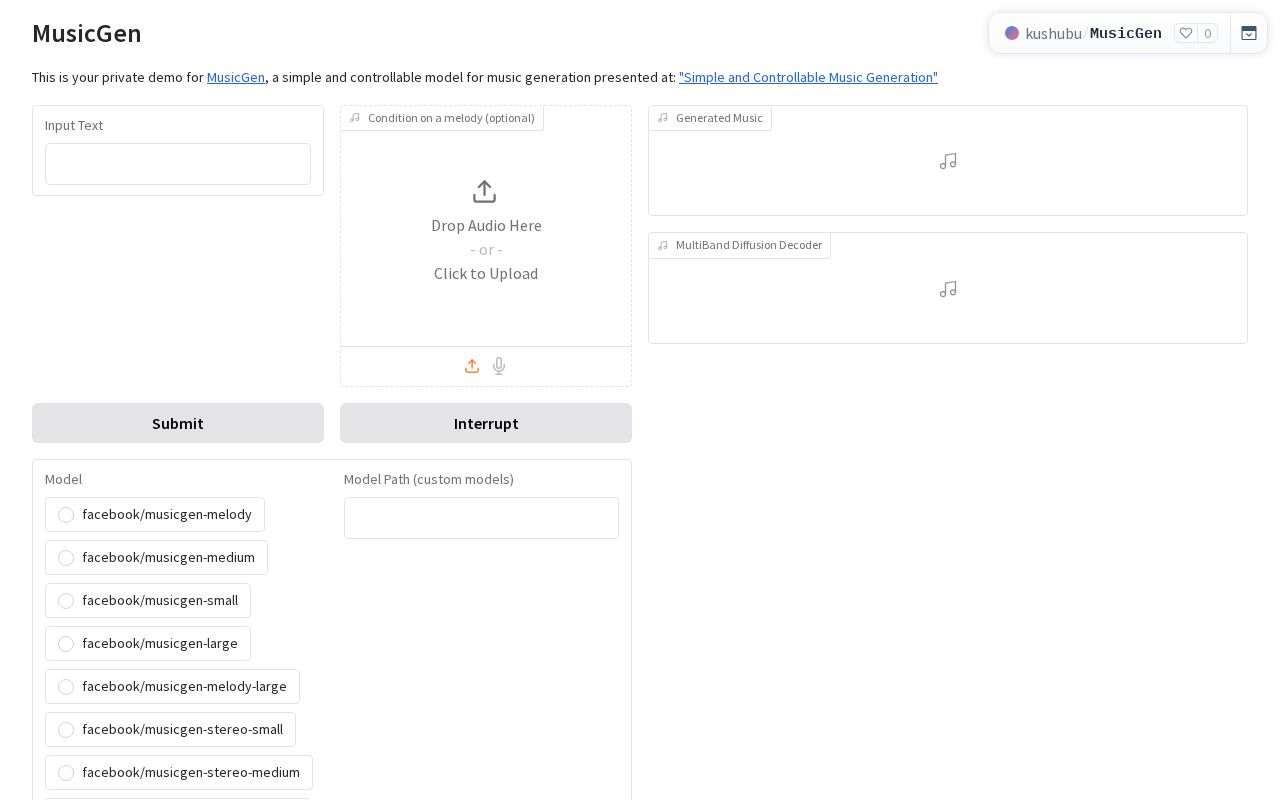Click the Interrupt button
Viewport: 1280px width, 800px height.
(486, 423)
